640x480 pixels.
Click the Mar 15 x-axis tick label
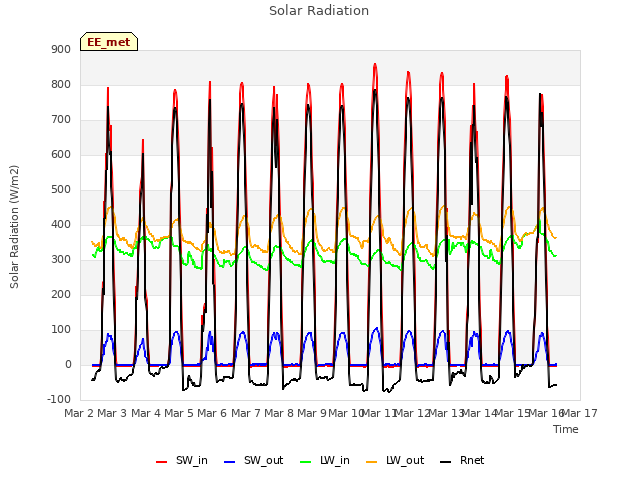pos(513,413)
